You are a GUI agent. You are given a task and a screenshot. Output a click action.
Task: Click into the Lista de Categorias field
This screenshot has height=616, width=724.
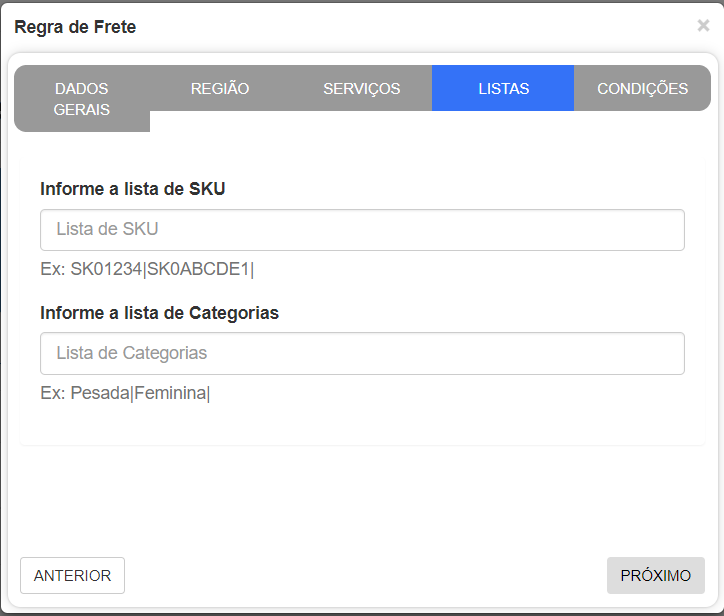[362, 353]
